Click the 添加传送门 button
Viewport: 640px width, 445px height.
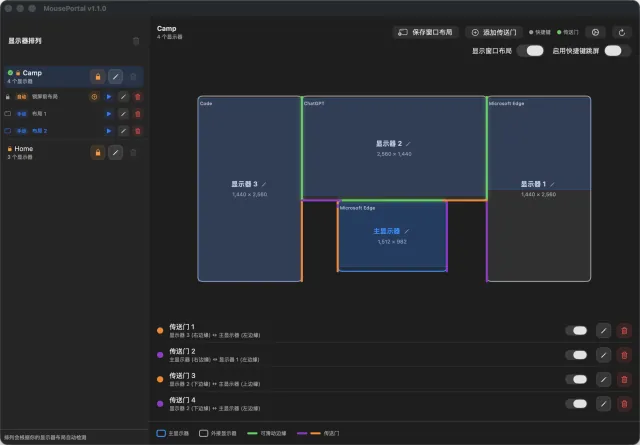click(x=494, y=32)
